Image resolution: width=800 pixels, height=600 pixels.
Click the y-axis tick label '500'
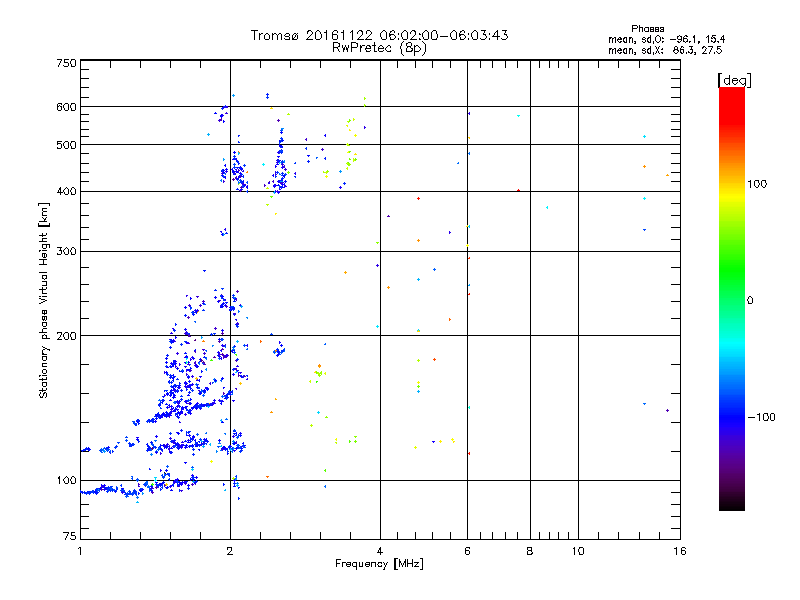coord(66,145)
